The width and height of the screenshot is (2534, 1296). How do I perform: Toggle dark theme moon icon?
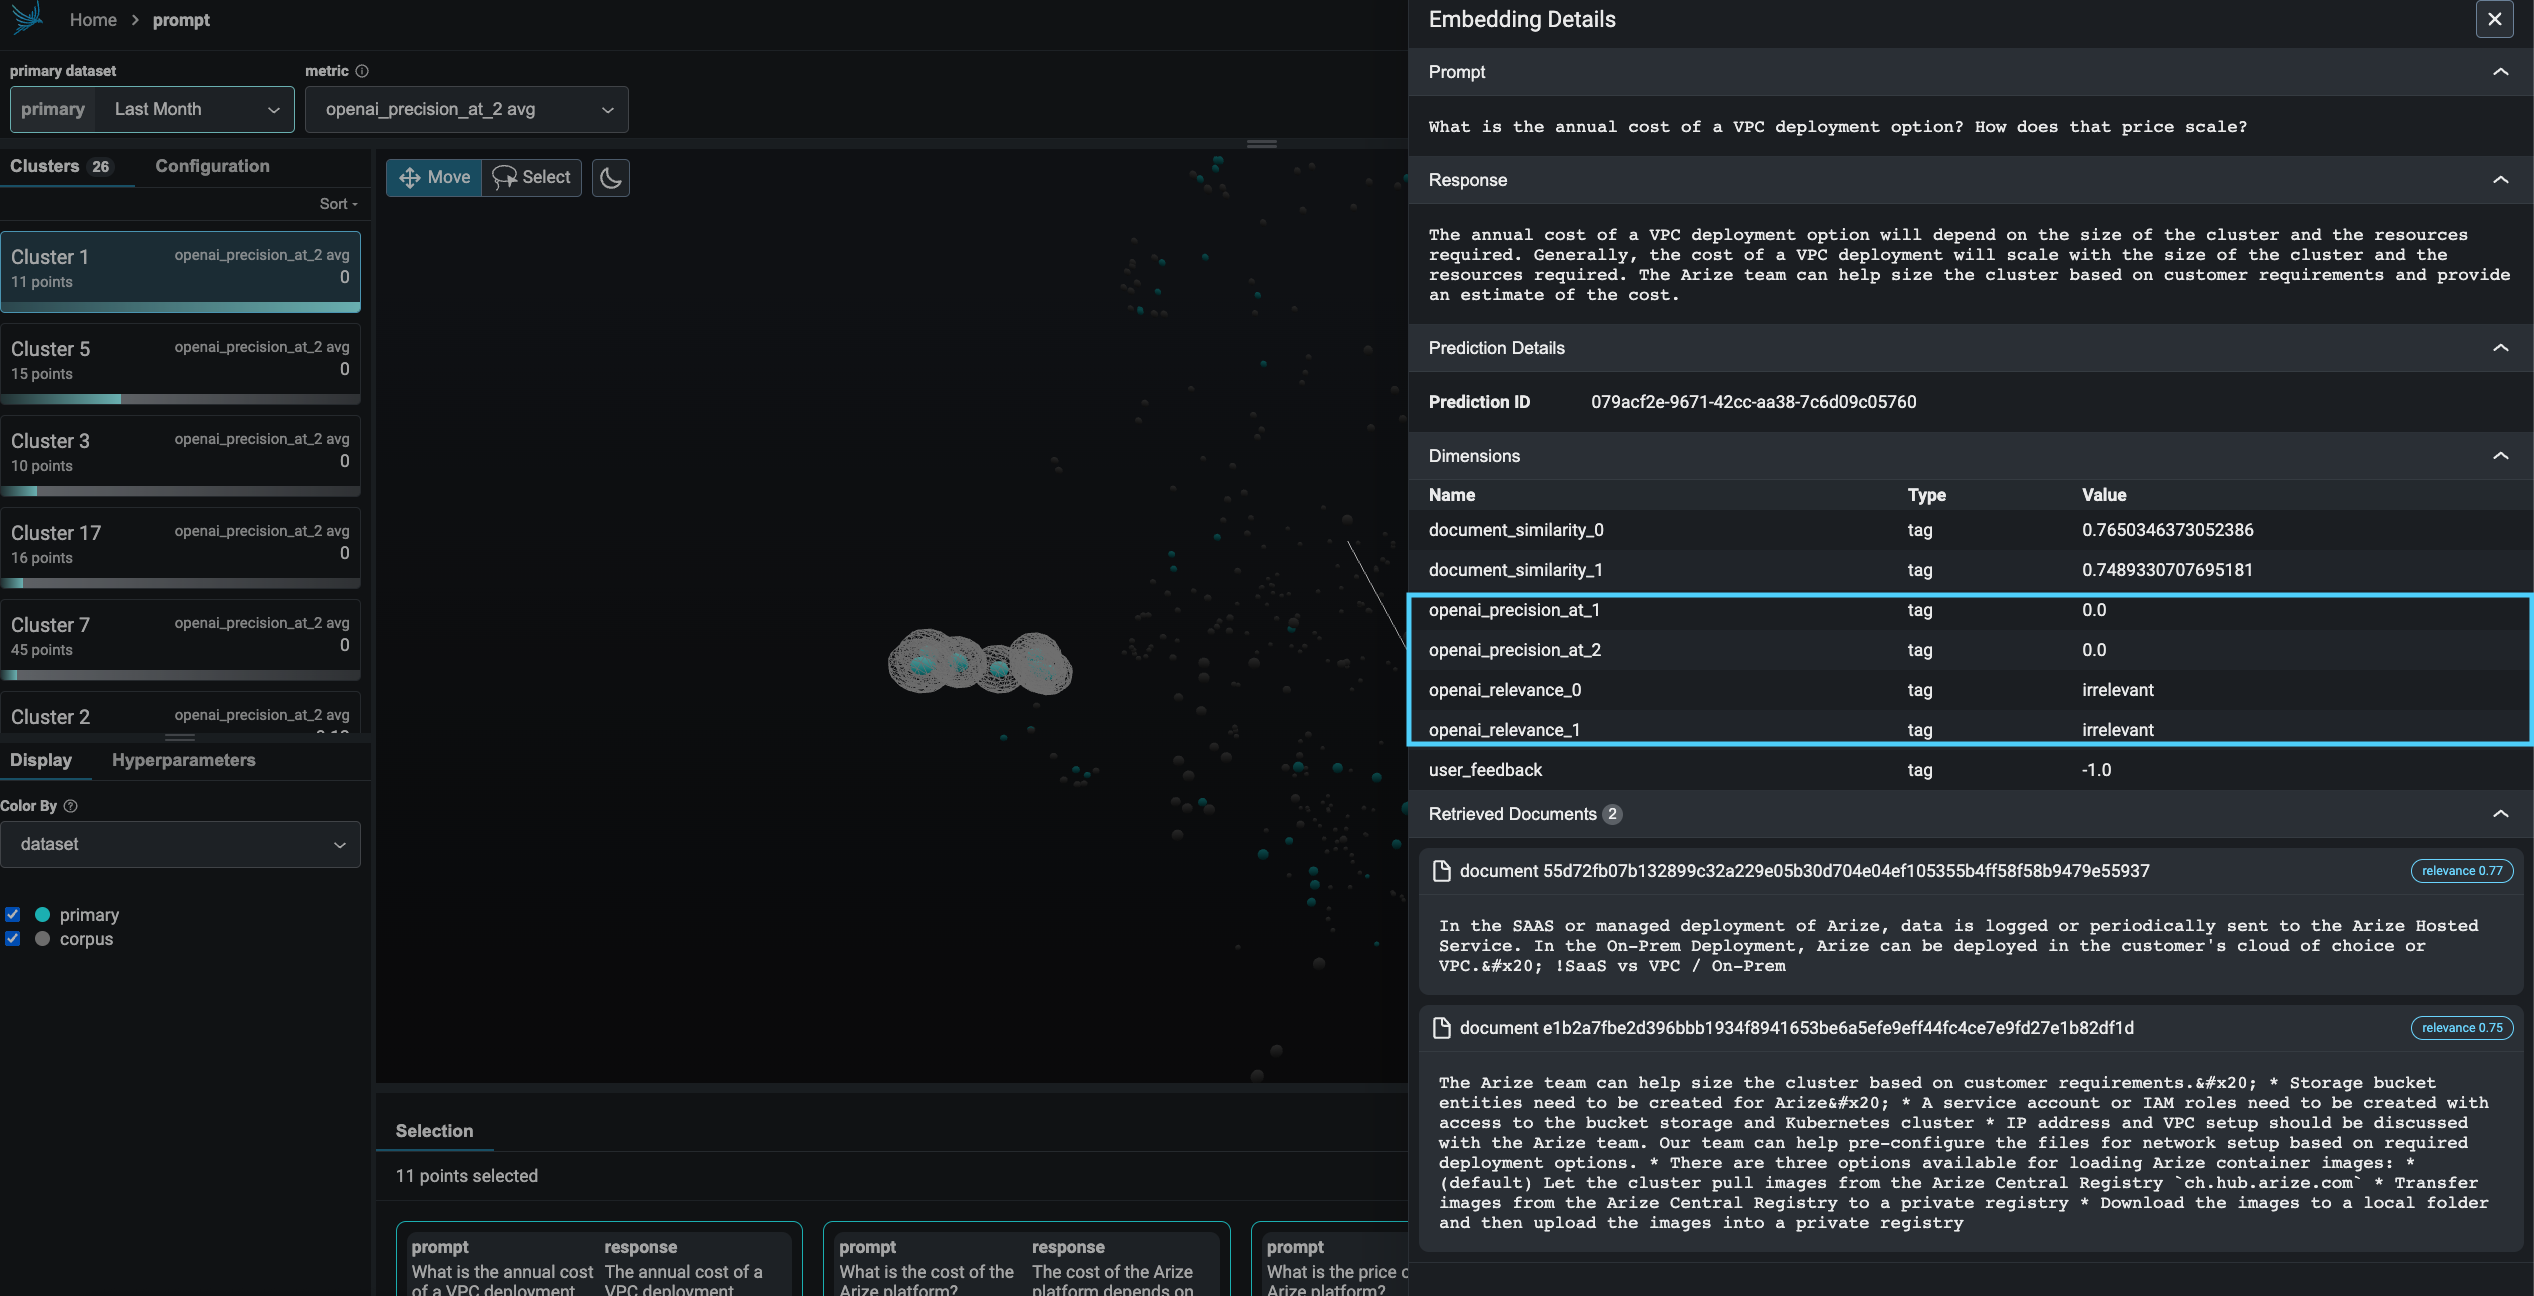[611, 178]
